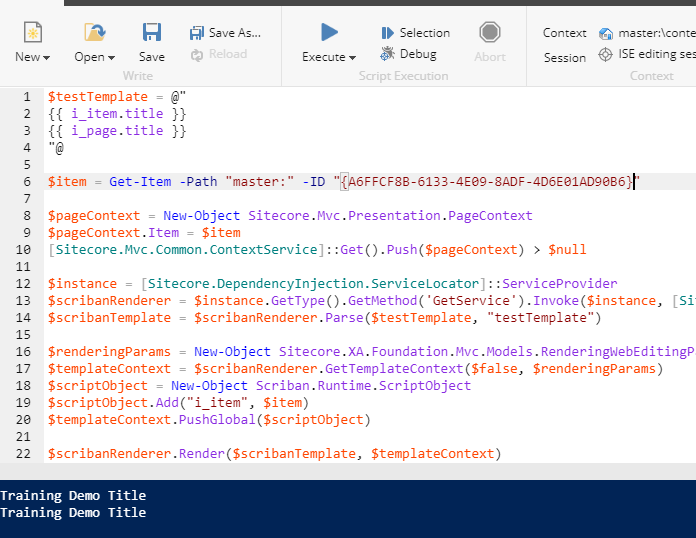Click second Training Demo Title output line
Image resolution: width=696 pixels, height=538 pixels.
click(x=73, y=513)
